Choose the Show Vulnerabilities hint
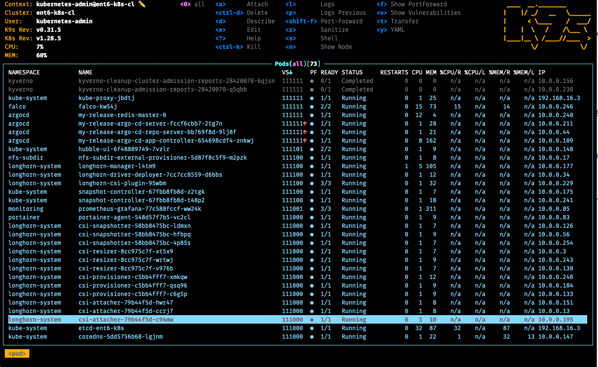 pos(419,13)
